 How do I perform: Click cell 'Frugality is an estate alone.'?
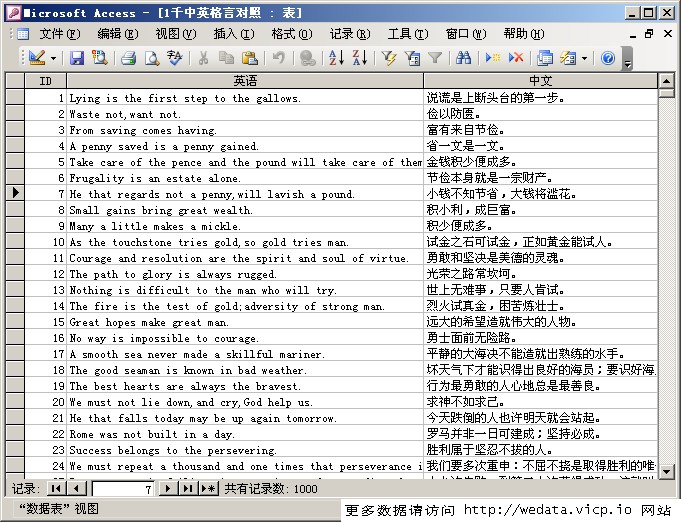245,178
